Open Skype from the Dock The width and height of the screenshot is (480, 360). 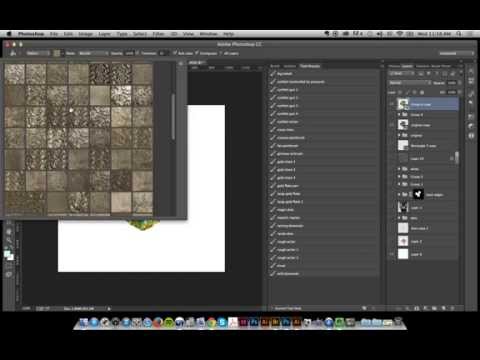tap(222, 322)
